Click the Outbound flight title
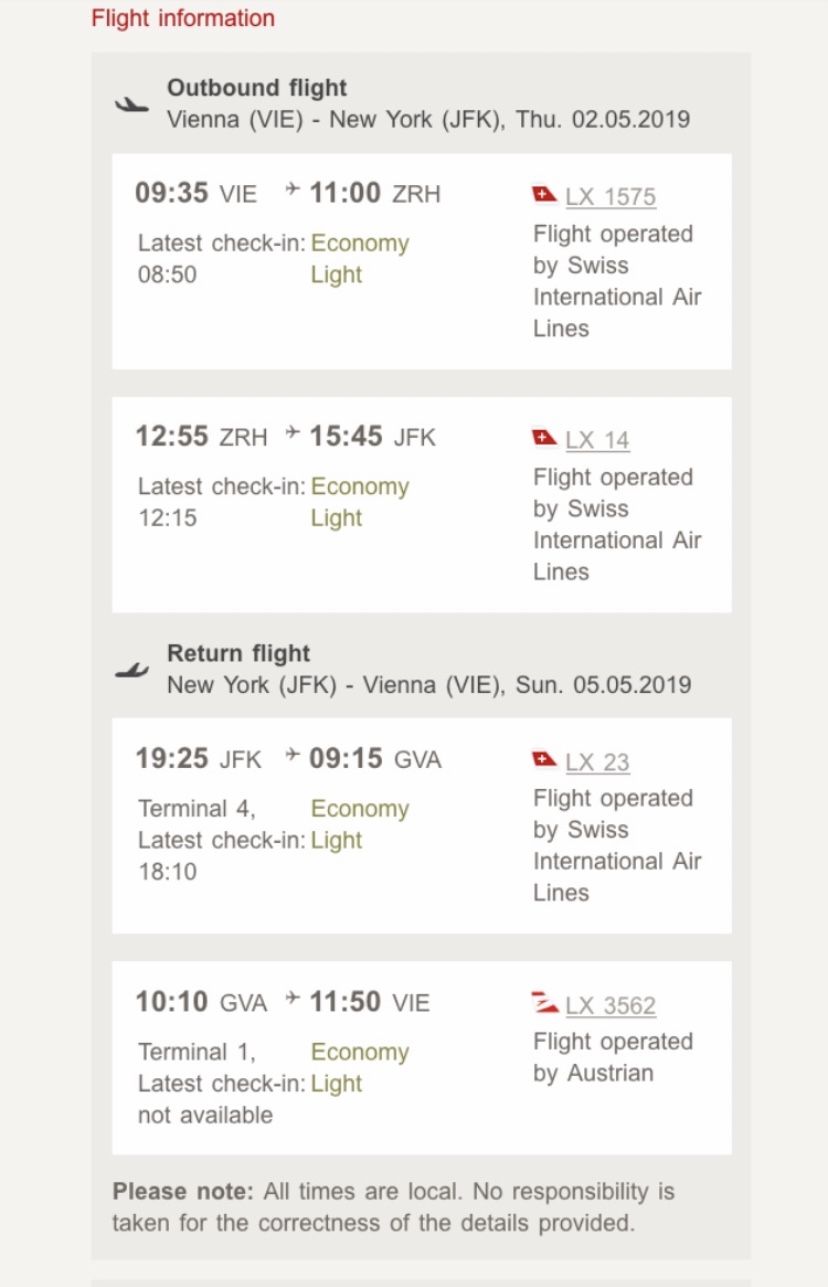This screenshot has height=1287, width=828. [x=257, y=88]
